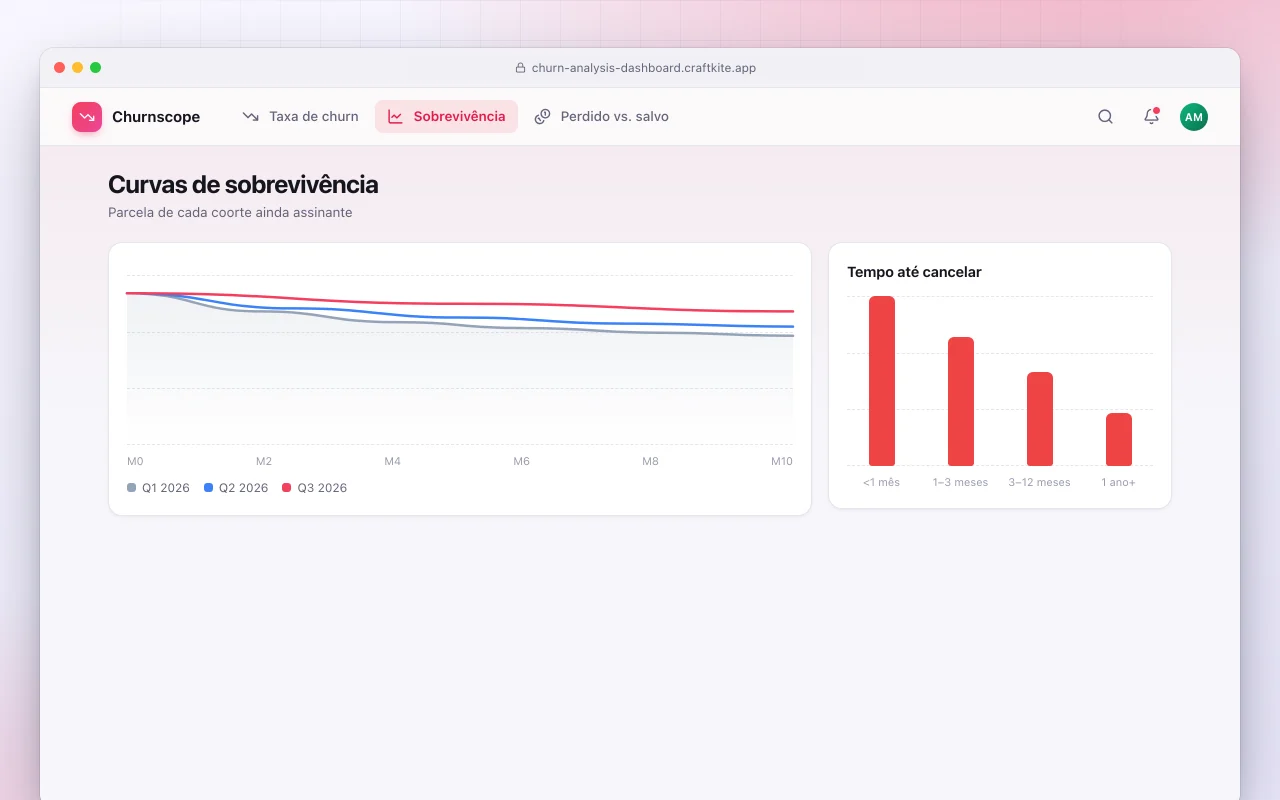
Task: Click the Churnscope brand name
Action: coord(156,117)
